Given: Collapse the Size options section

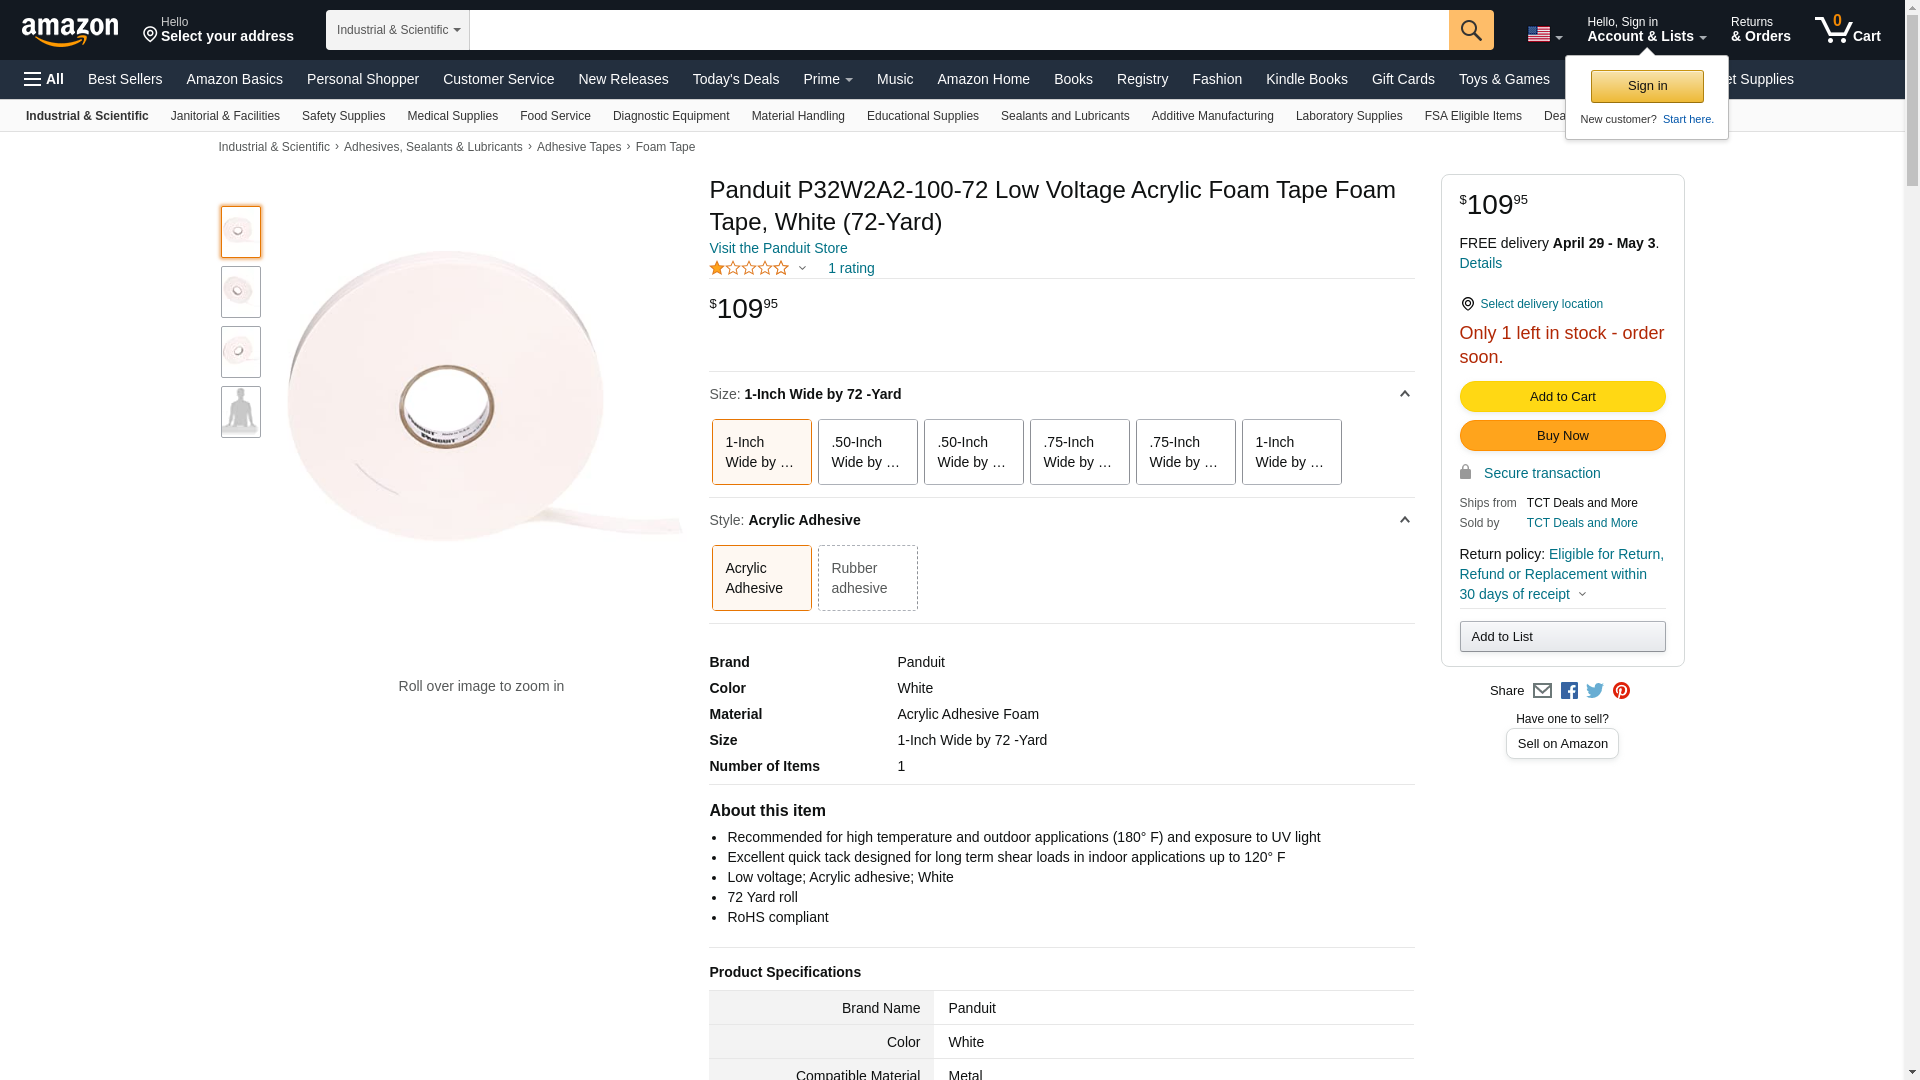Looking at the screenshot, I should tap(1404, 394).
